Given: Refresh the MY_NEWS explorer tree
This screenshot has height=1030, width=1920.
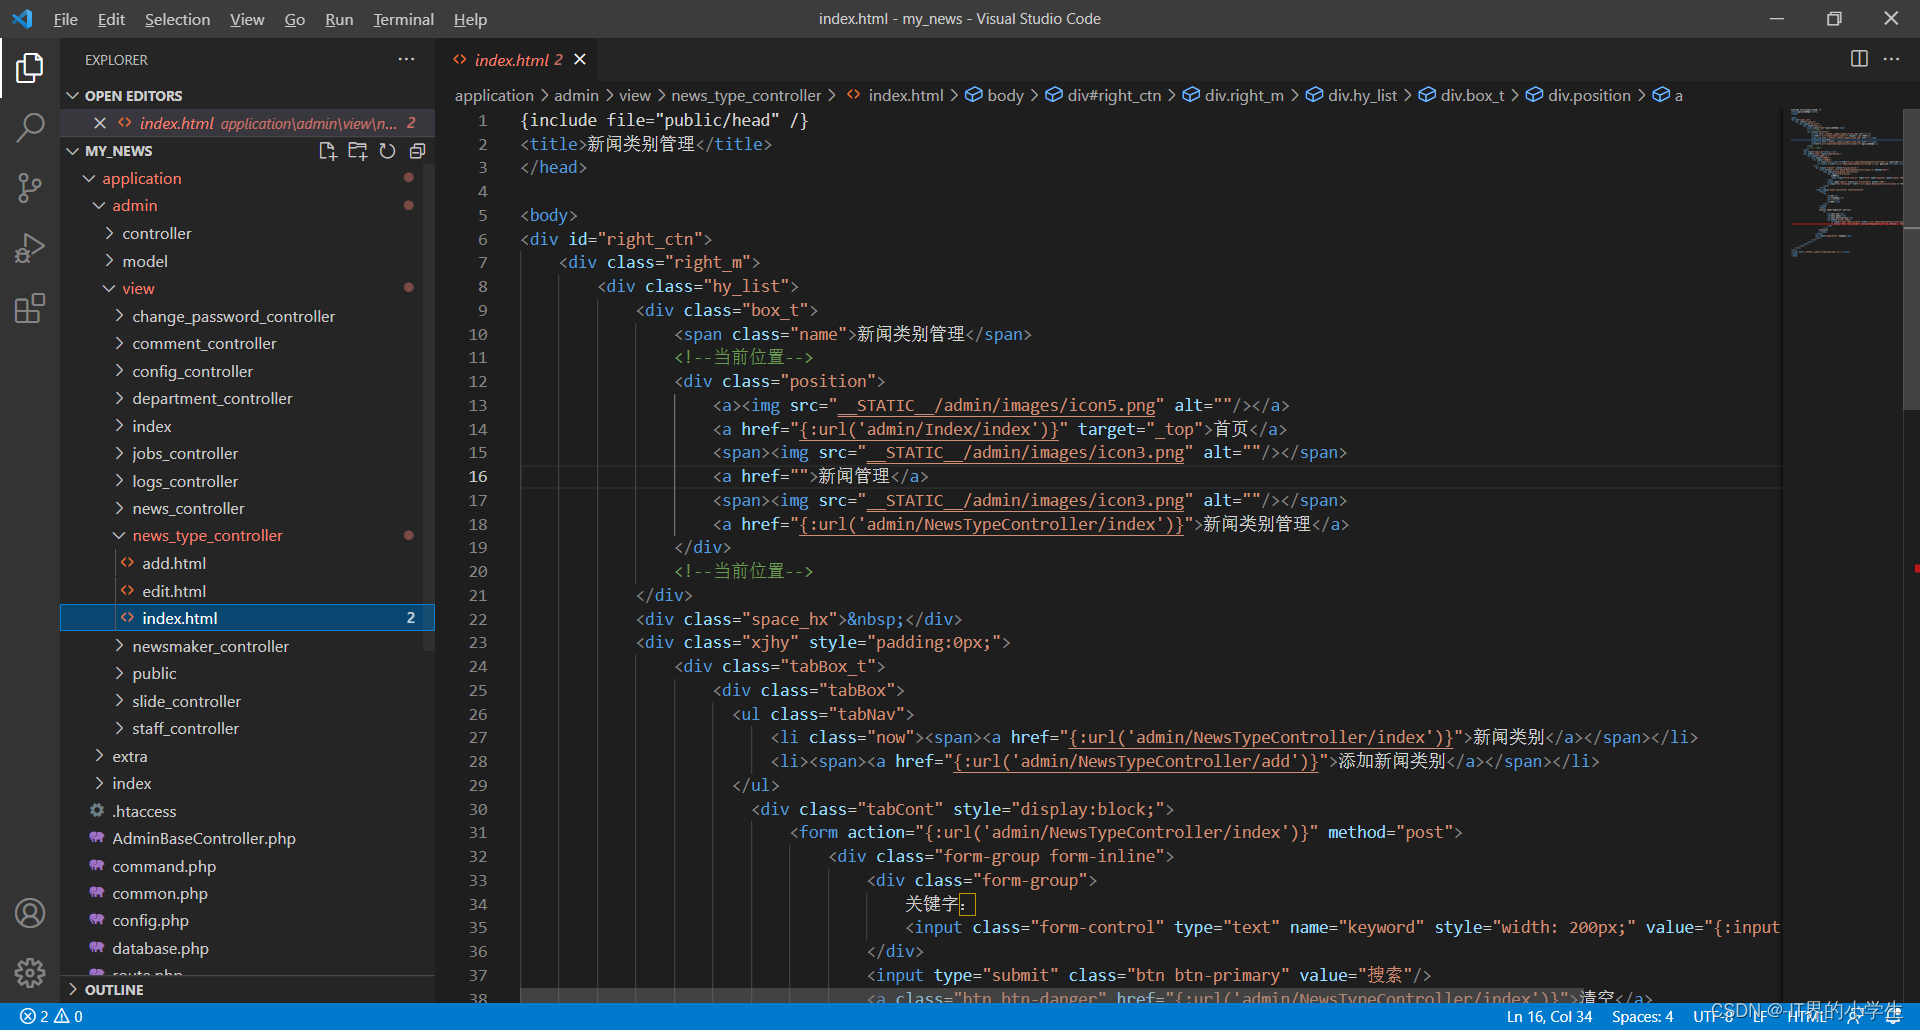Looking at the screenshot, I should (x=387, y=151).
